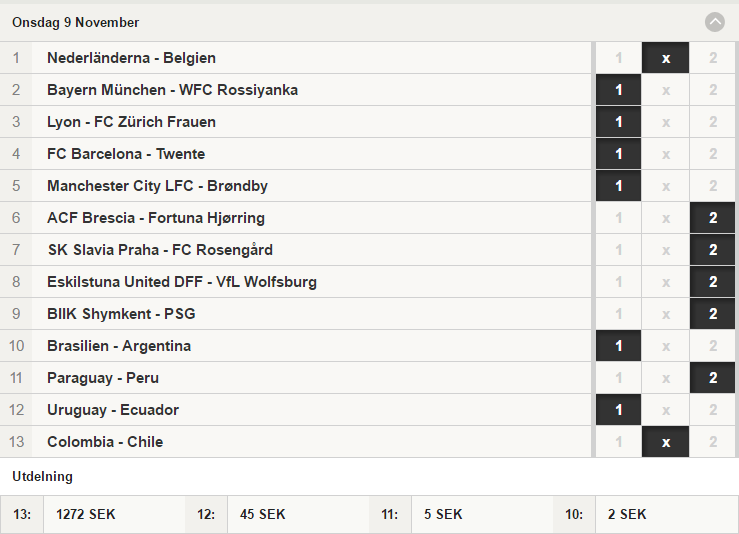Toggle 2 for ACF Brescia - Fortuna Hjørring

click(713, 218)
